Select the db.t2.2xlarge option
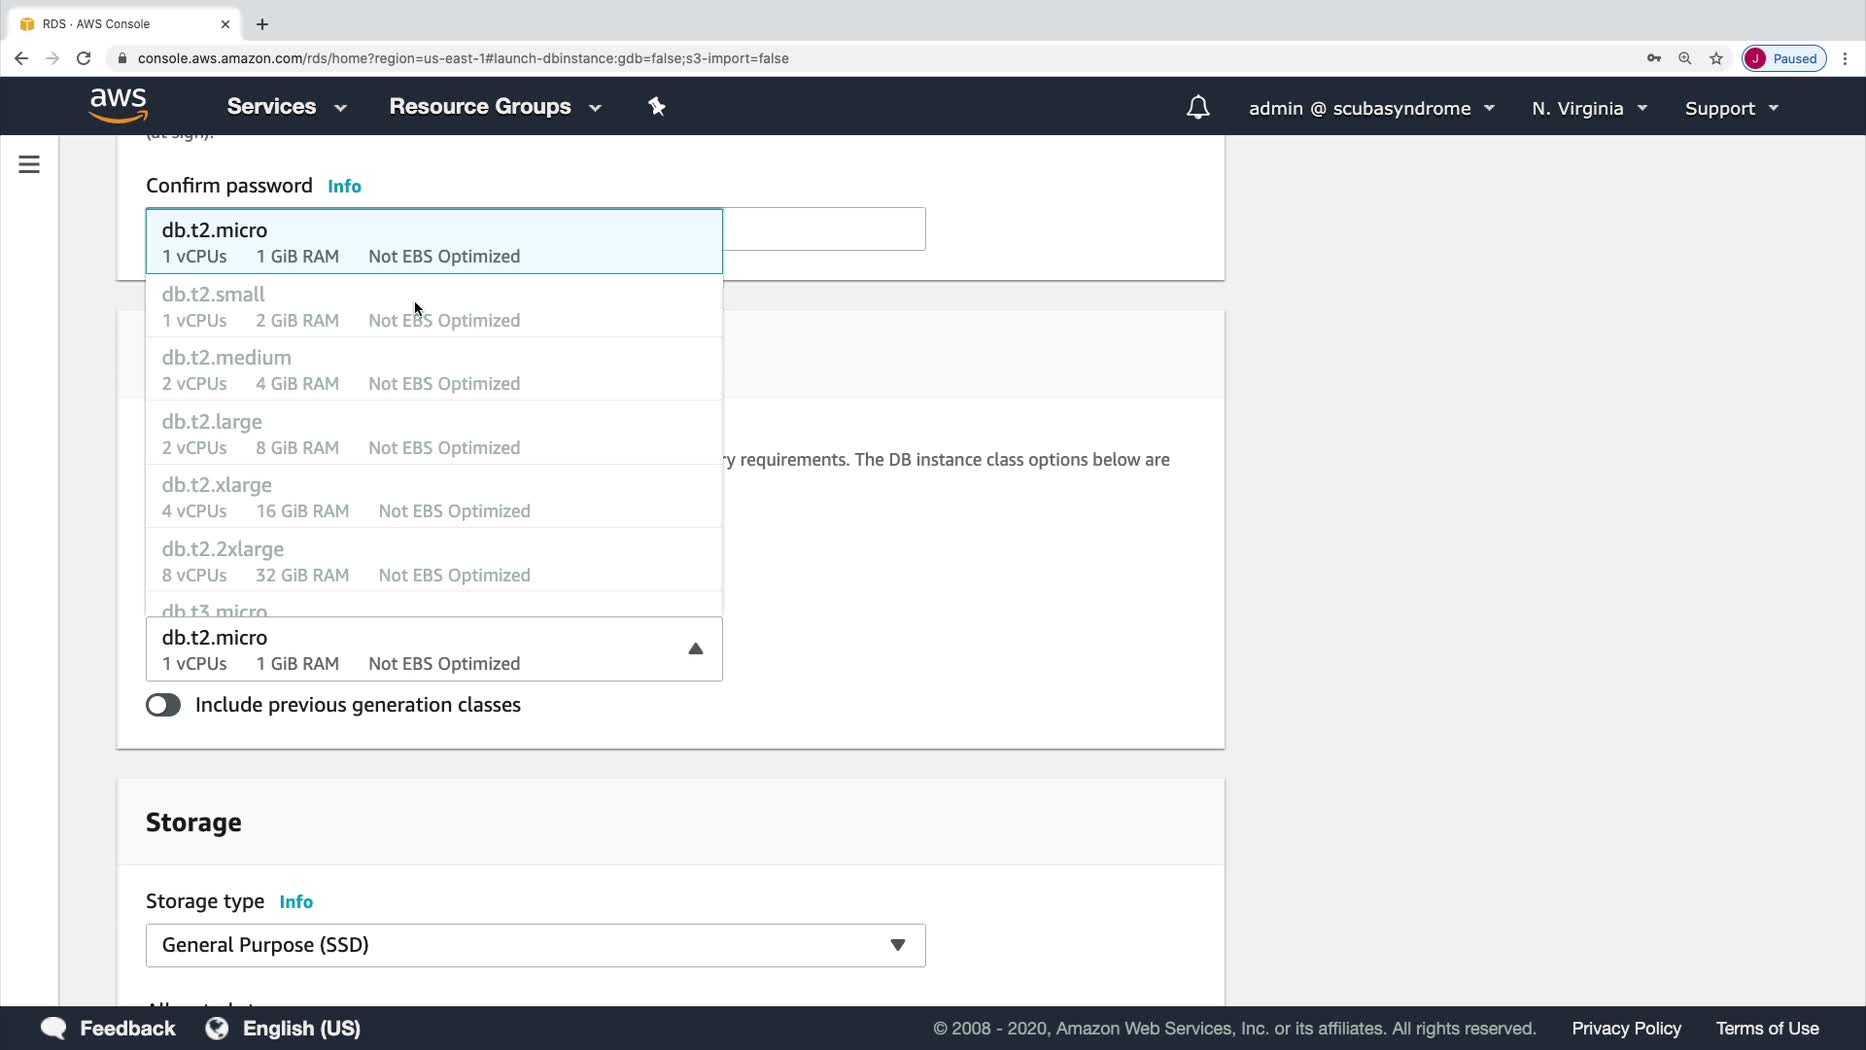The height and width of the screenshot is (1050, 1866). tap(434, 560)
